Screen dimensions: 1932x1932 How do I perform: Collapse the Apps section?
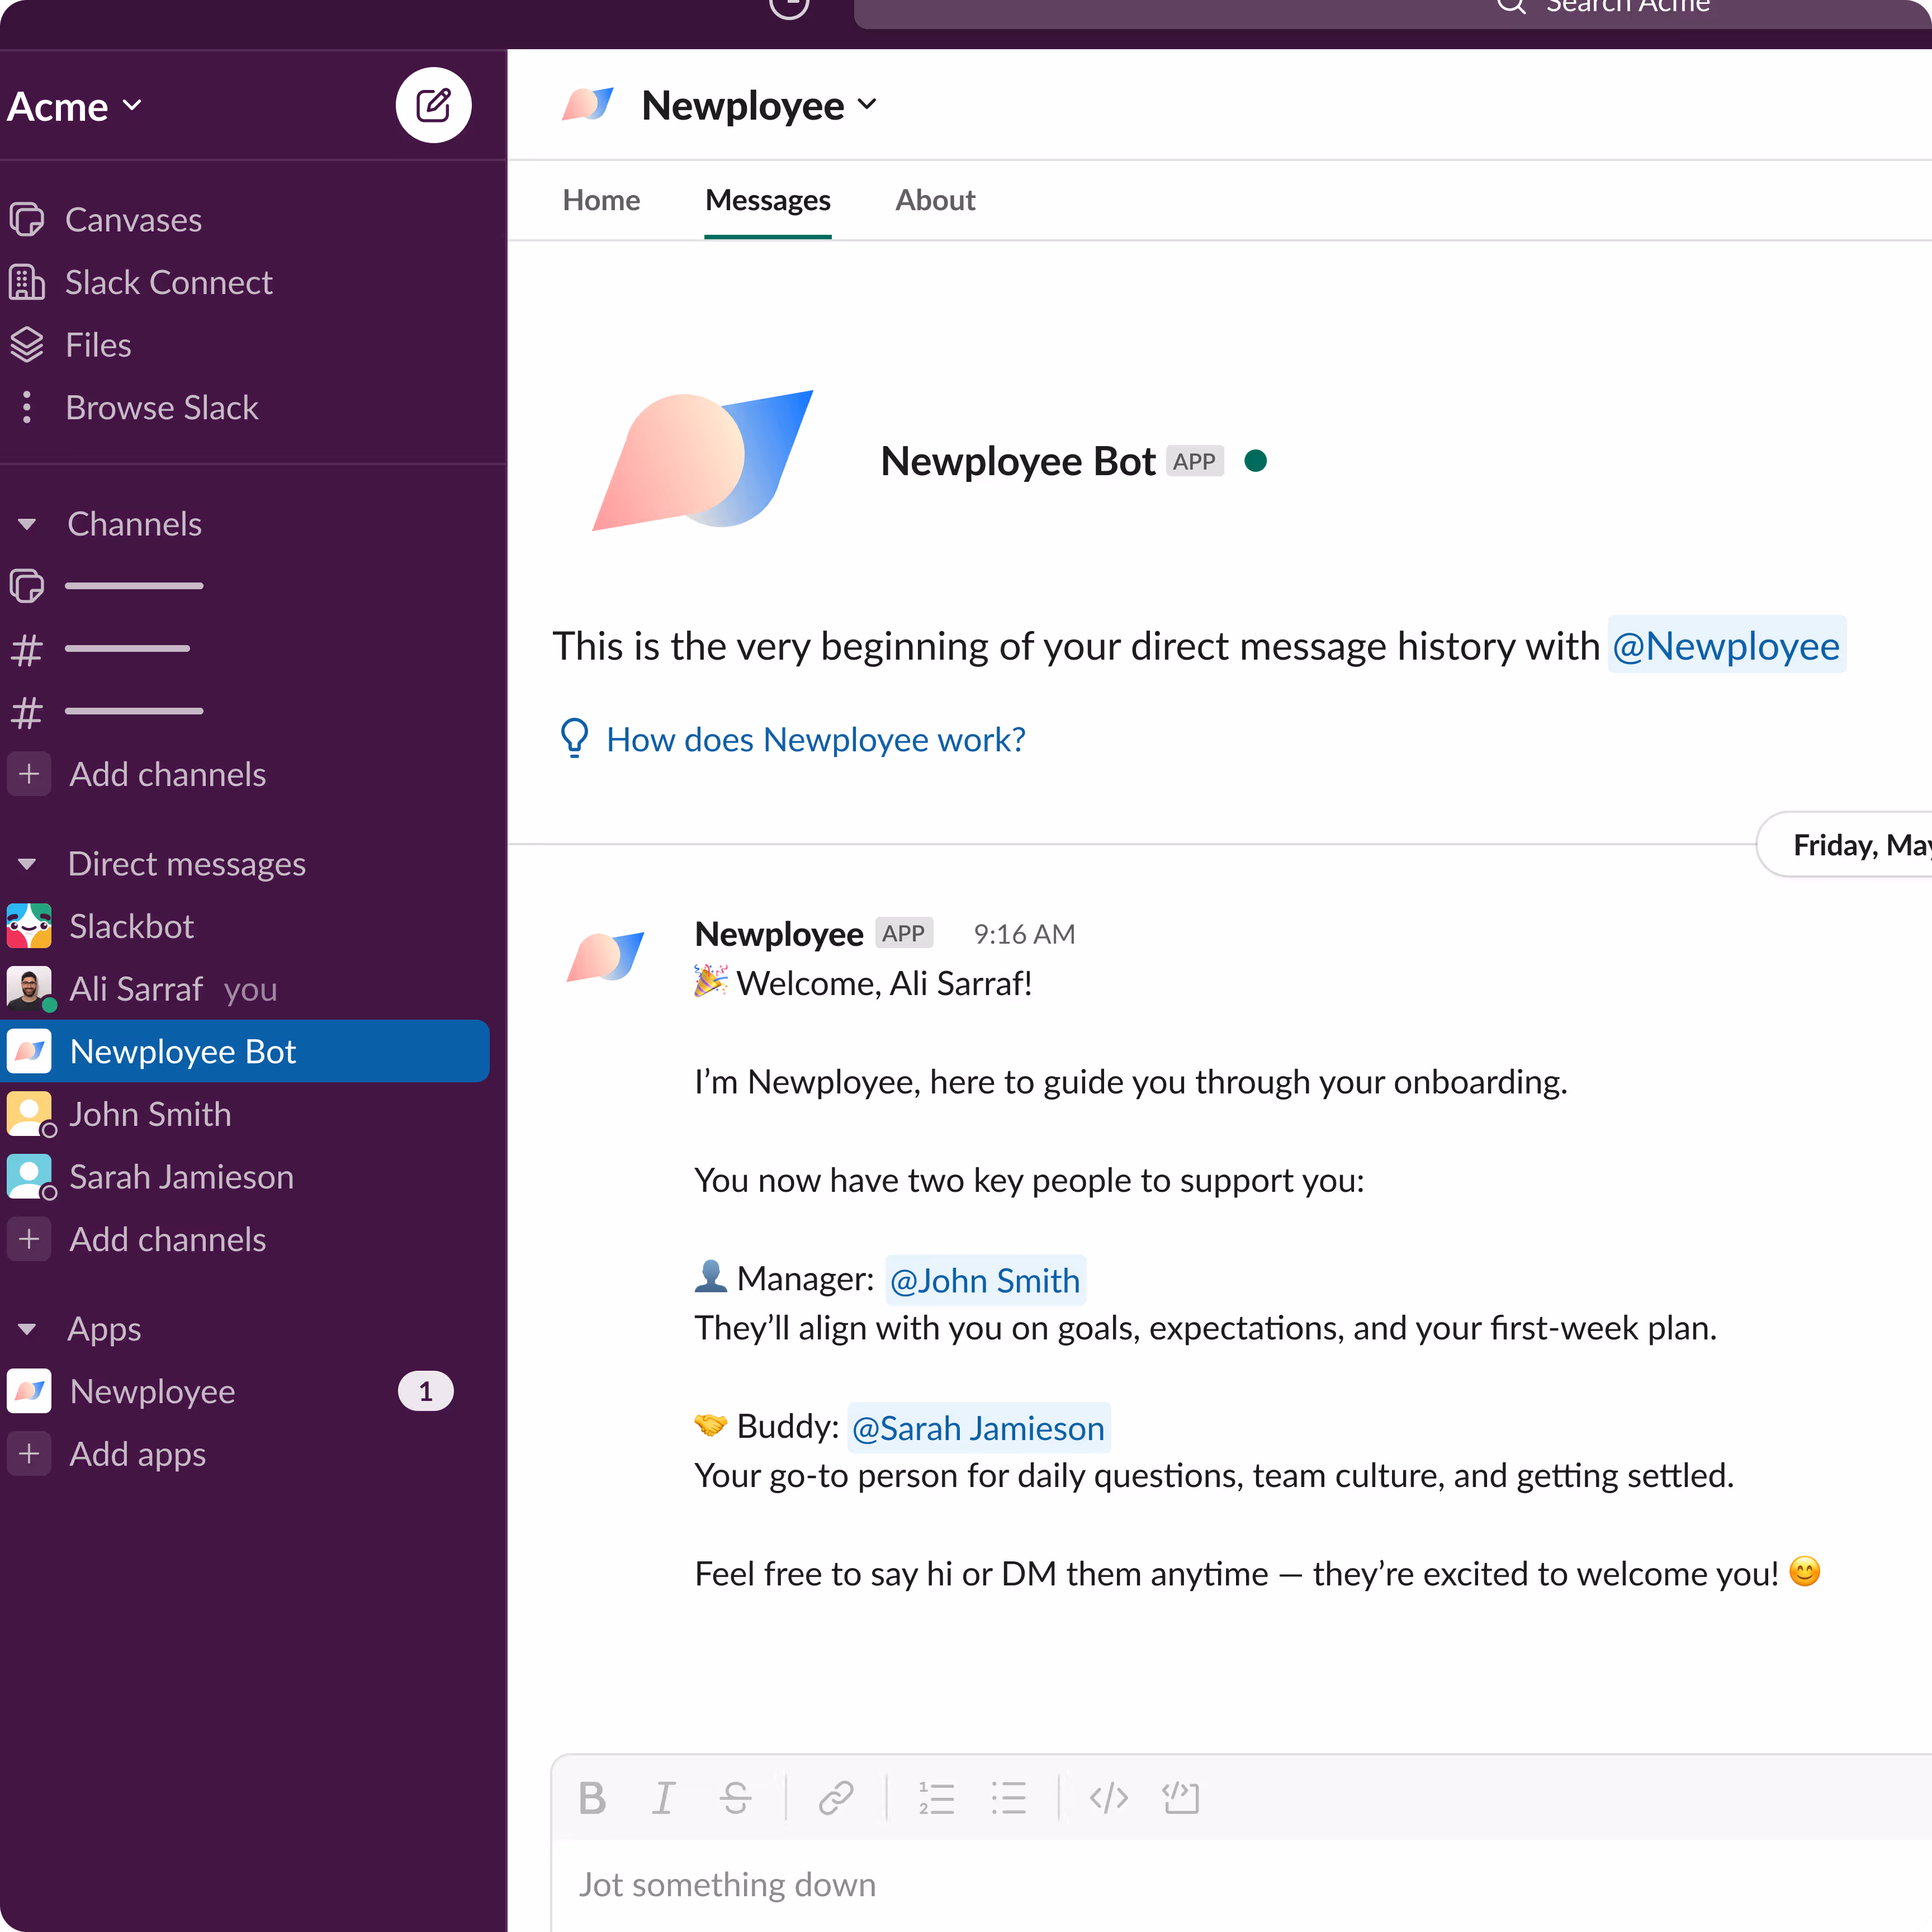pyautogui.click(x=27, y=1329)
